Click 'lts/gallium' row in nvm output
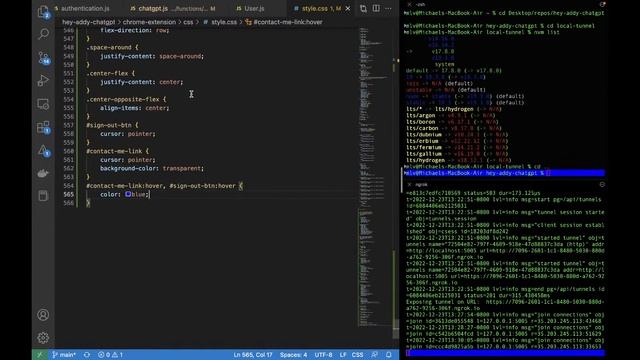640x360 pixels. pyautogui.click(x=456, y=154)
